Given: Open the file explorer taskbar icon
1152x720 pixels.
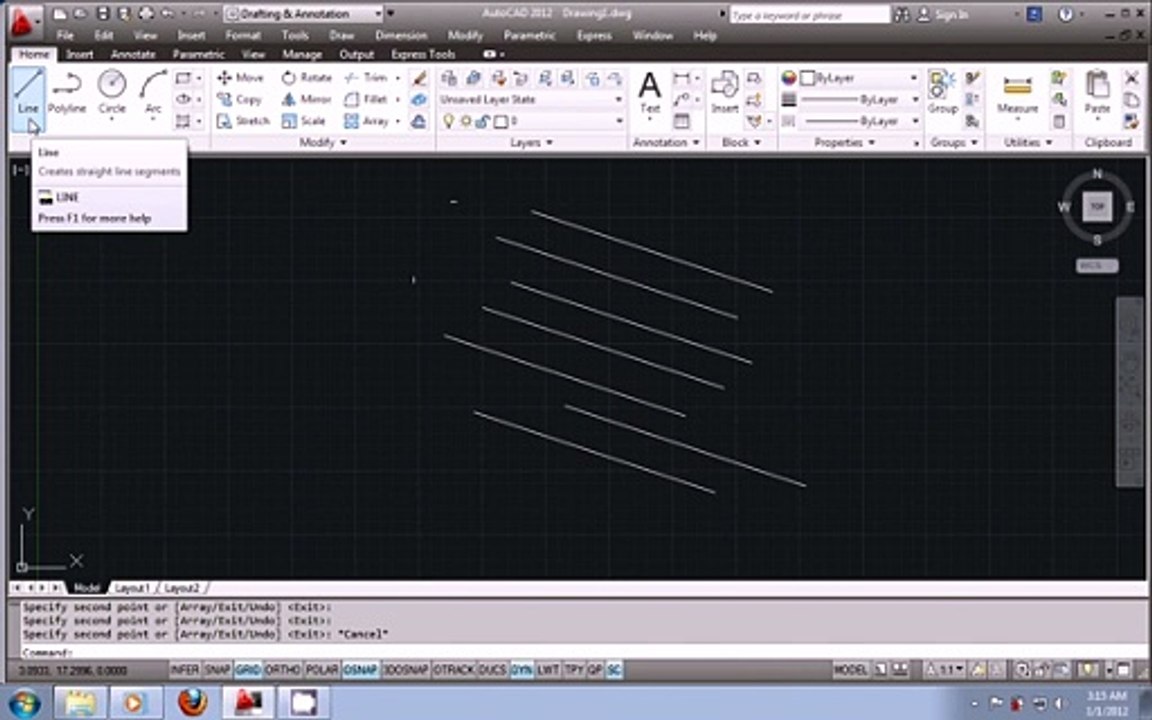Looking at the screenshot, I should coord(80,703).
